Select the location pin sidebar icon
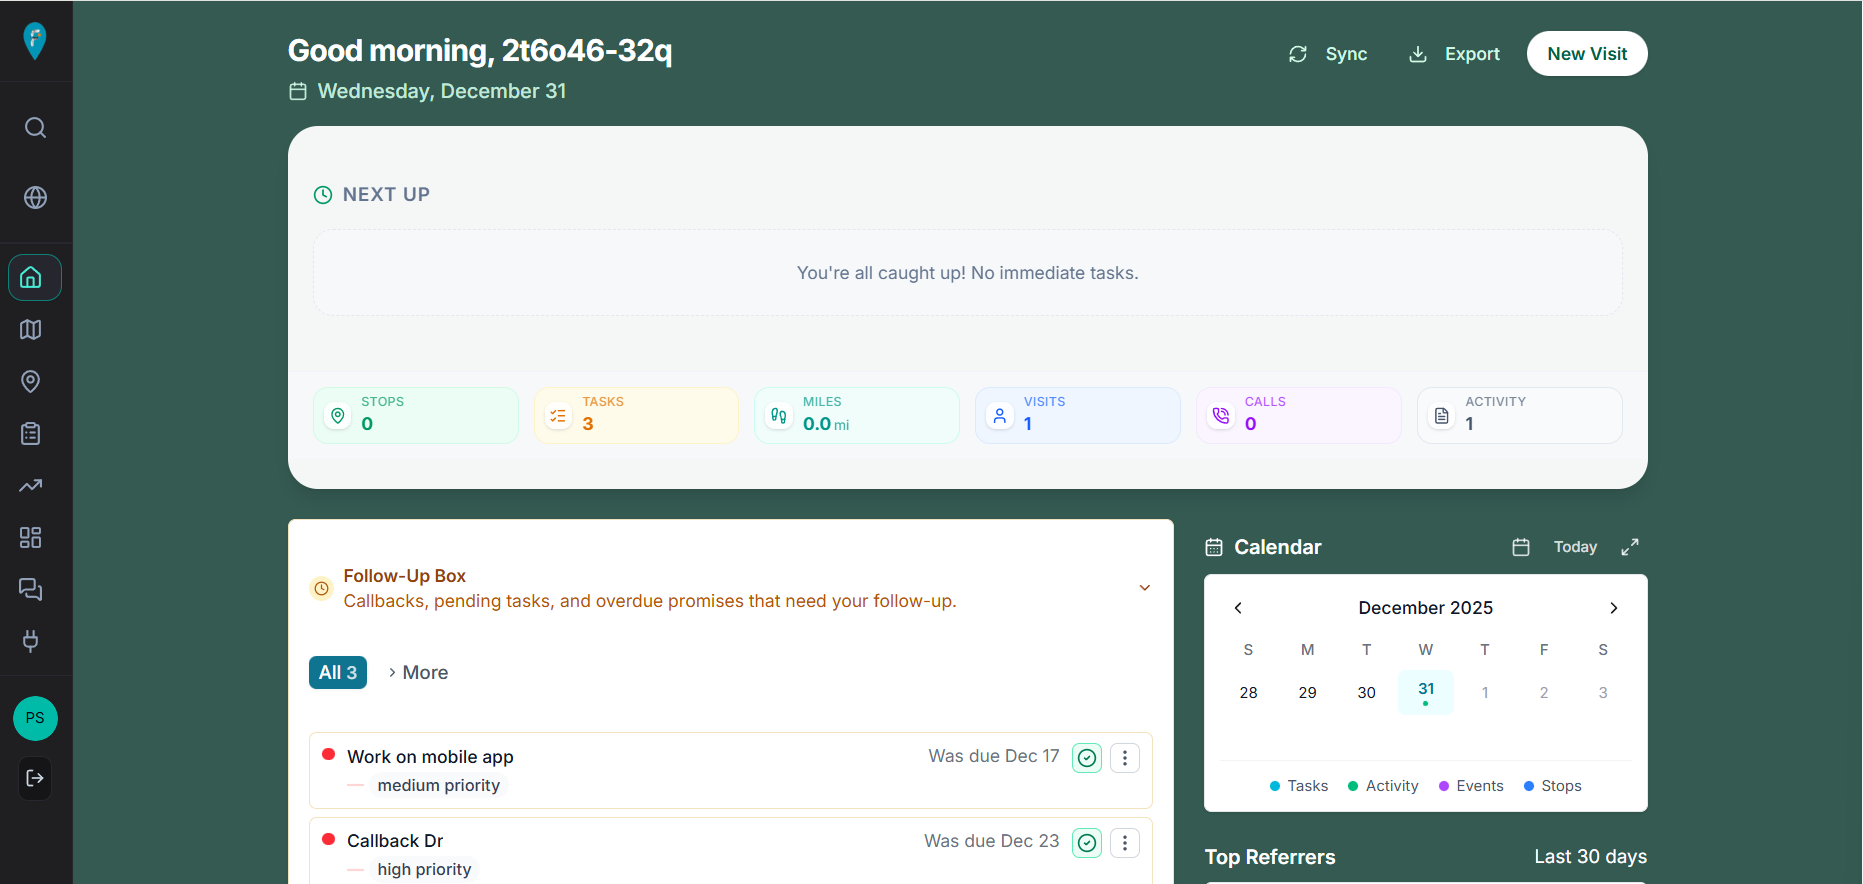This screenshot has height=884, width=1863. pos(31,382)
